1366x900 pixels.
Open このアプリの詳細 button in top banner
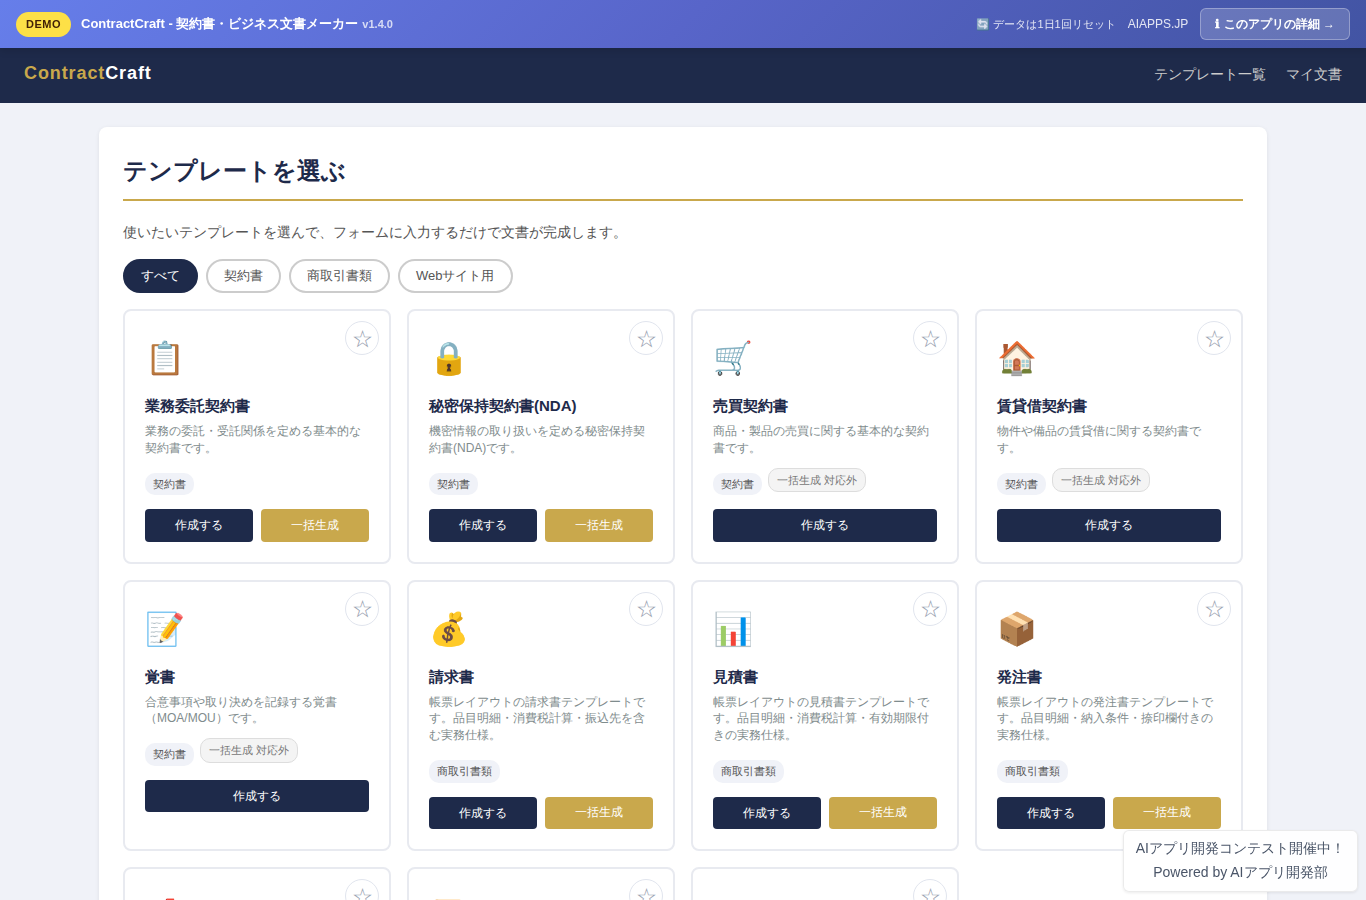pos(1275,24)
